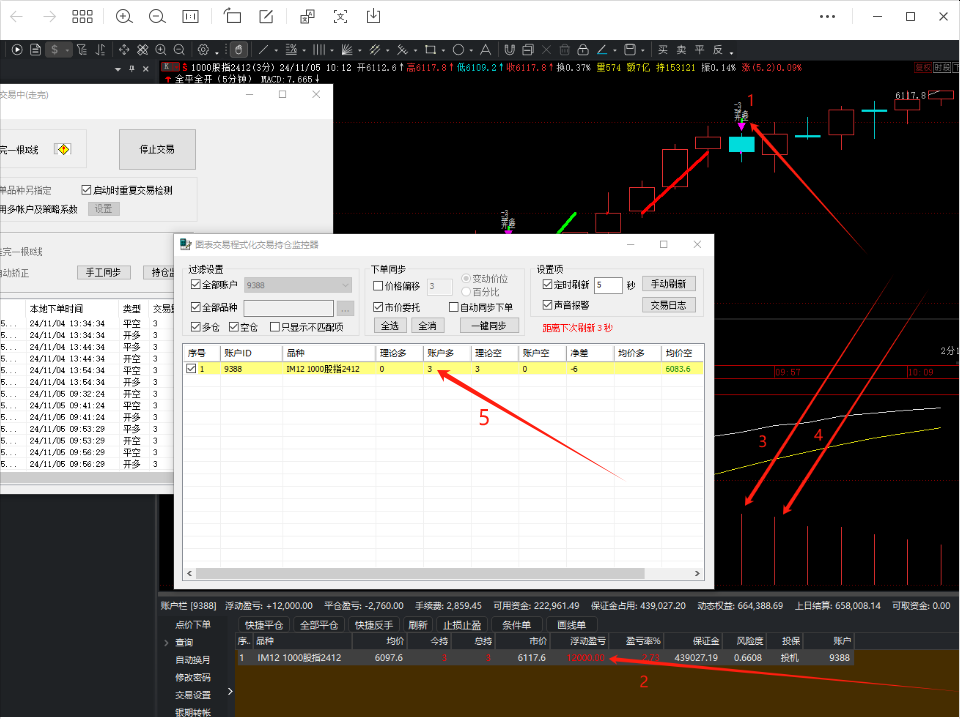960x719 pixels.
Task: Toggle the magnet snap icon
Action: point(509,50)
